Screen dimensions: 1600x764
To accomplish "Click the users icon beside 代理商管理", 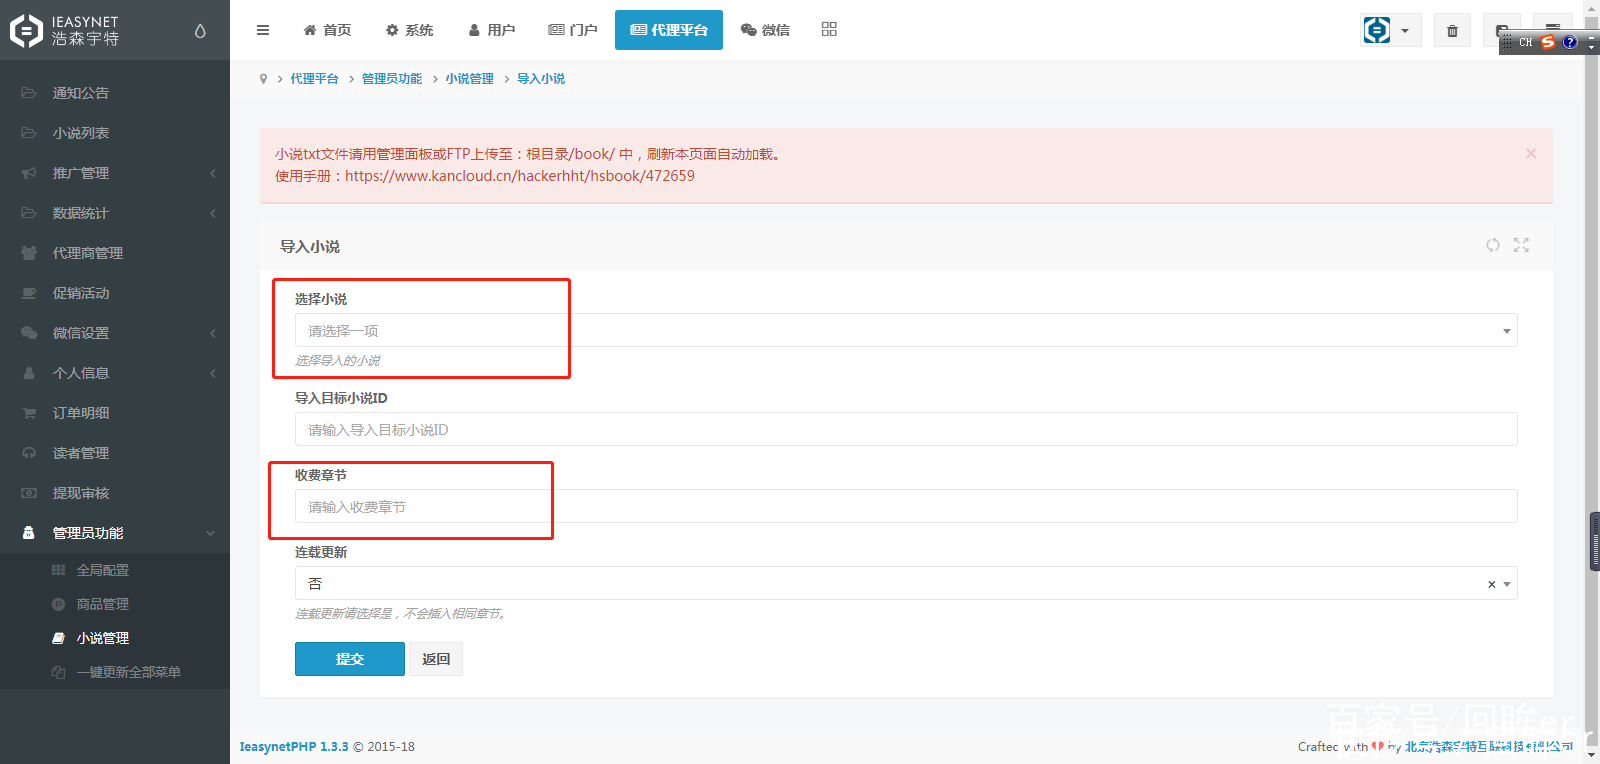I will click(x=29, y=253).
